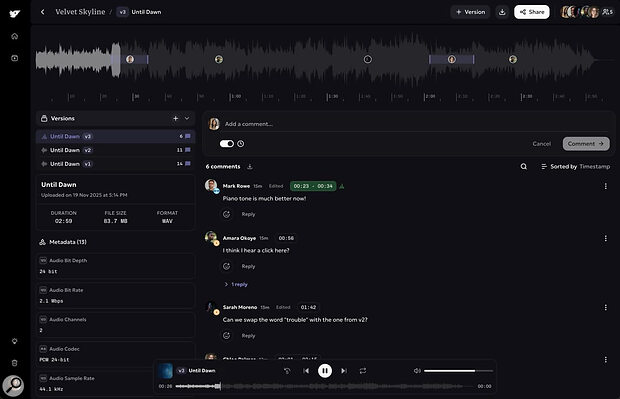Jump to the 00:23 - 00:34 timestamp range
Image resolution: width=620 pixels, height=399 pixels.
[x=313, y=186]
